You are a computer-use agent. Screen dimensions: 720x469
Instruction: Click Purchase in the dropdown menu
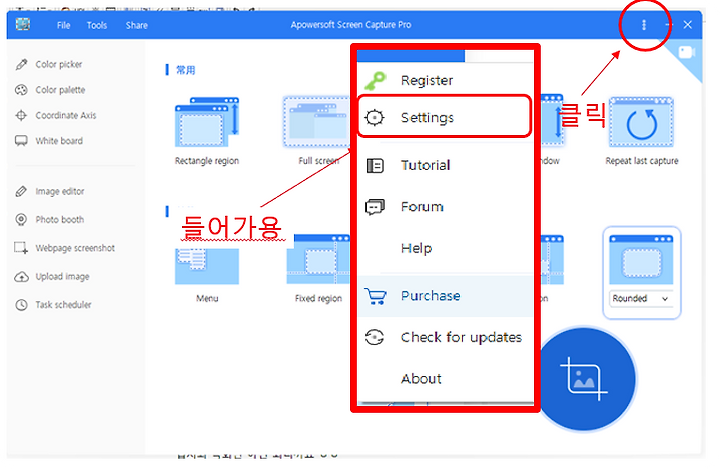tap(445, 296)
